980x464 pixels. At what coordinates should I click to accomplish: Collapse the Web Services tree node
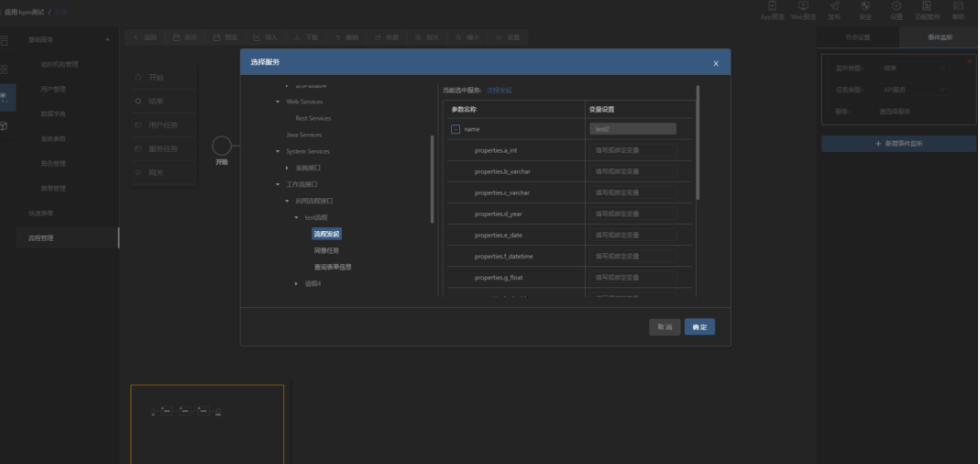[x=278, y=102]
